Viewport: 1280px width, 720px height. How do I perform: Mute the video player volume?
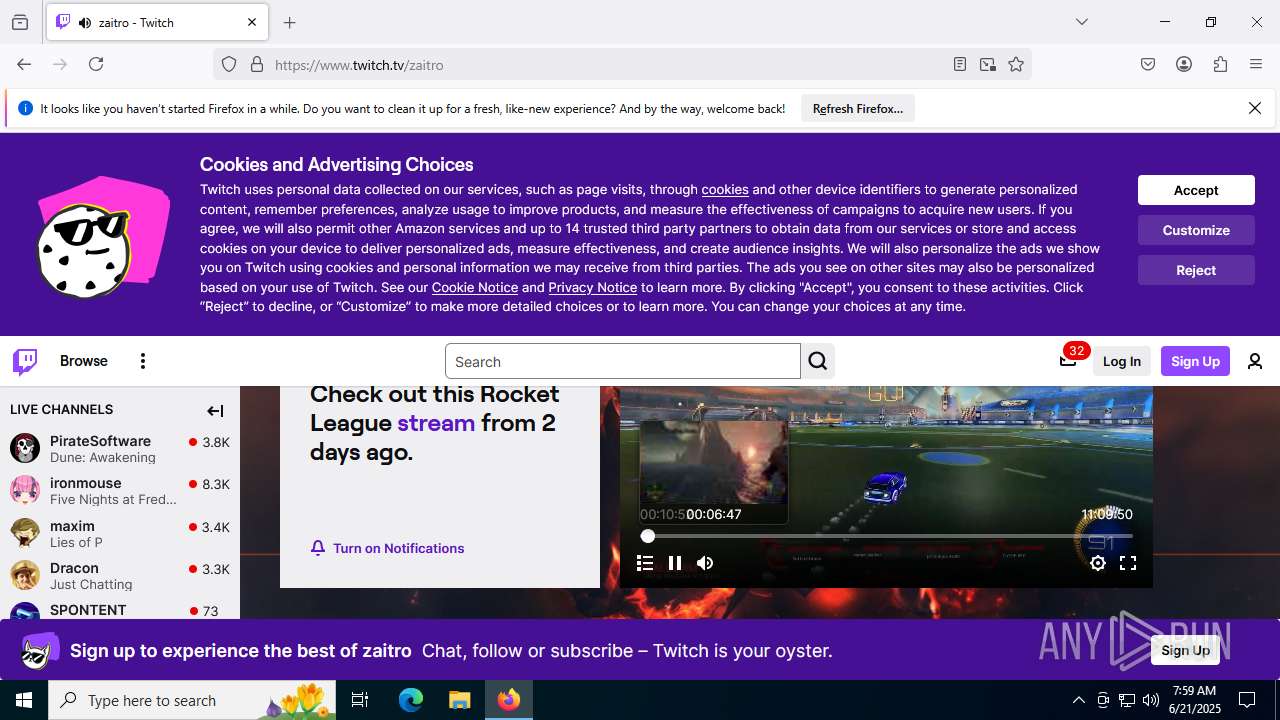[x=705, y=563]
